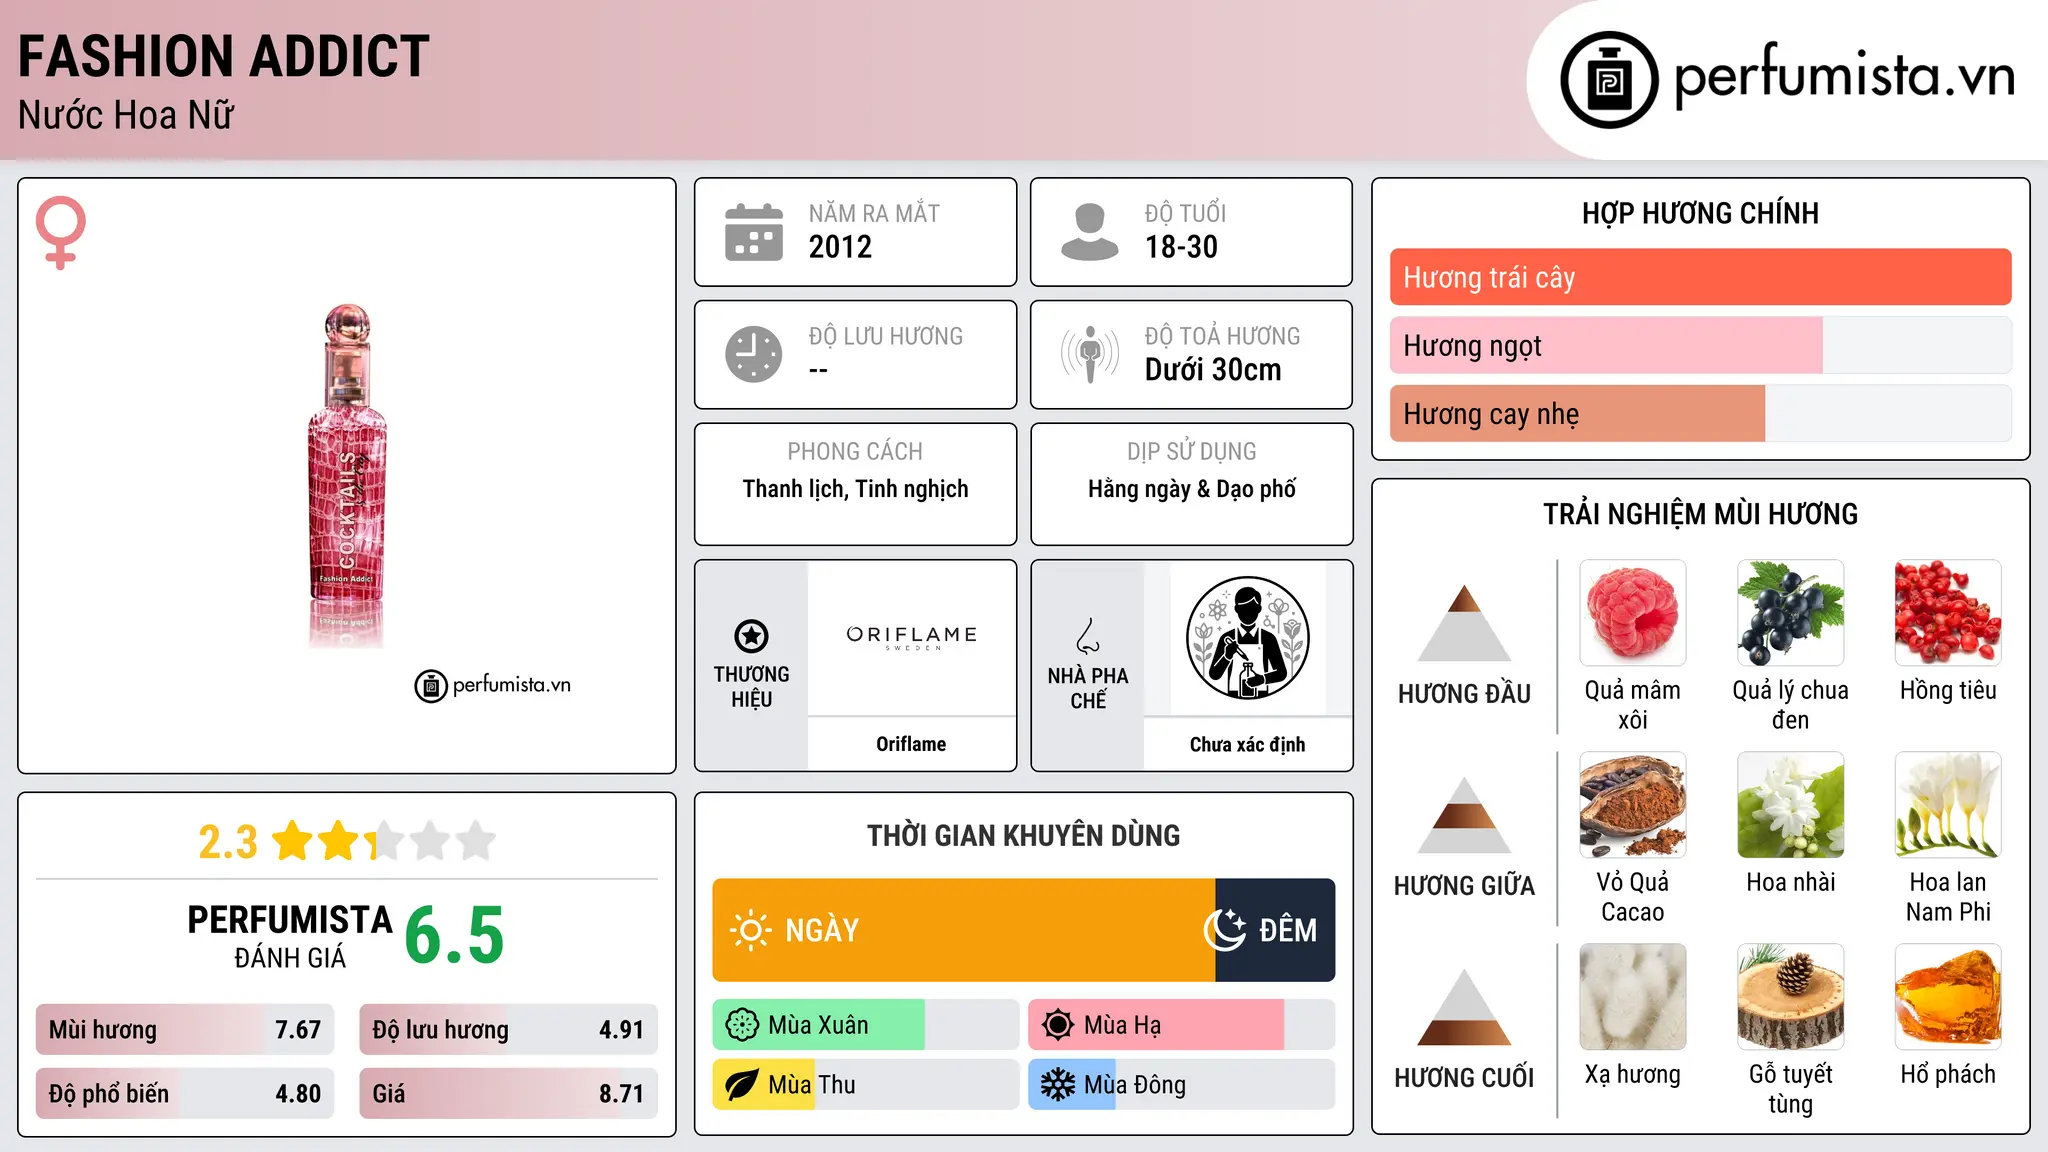Click the THỜI GIAN KHUYÊN DÙNG heading
The image size is (2048, 1152).
point(1023,835)
